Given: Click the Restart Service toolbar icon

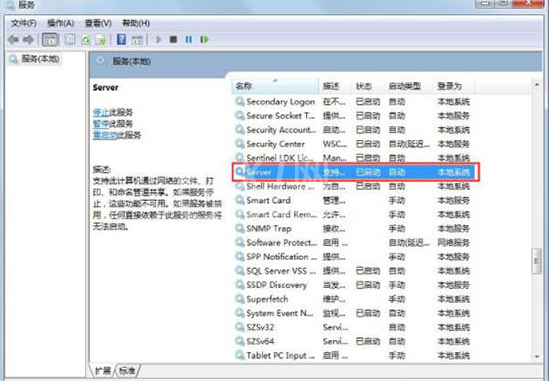Looking at the screenshot, I should (204, 40).
